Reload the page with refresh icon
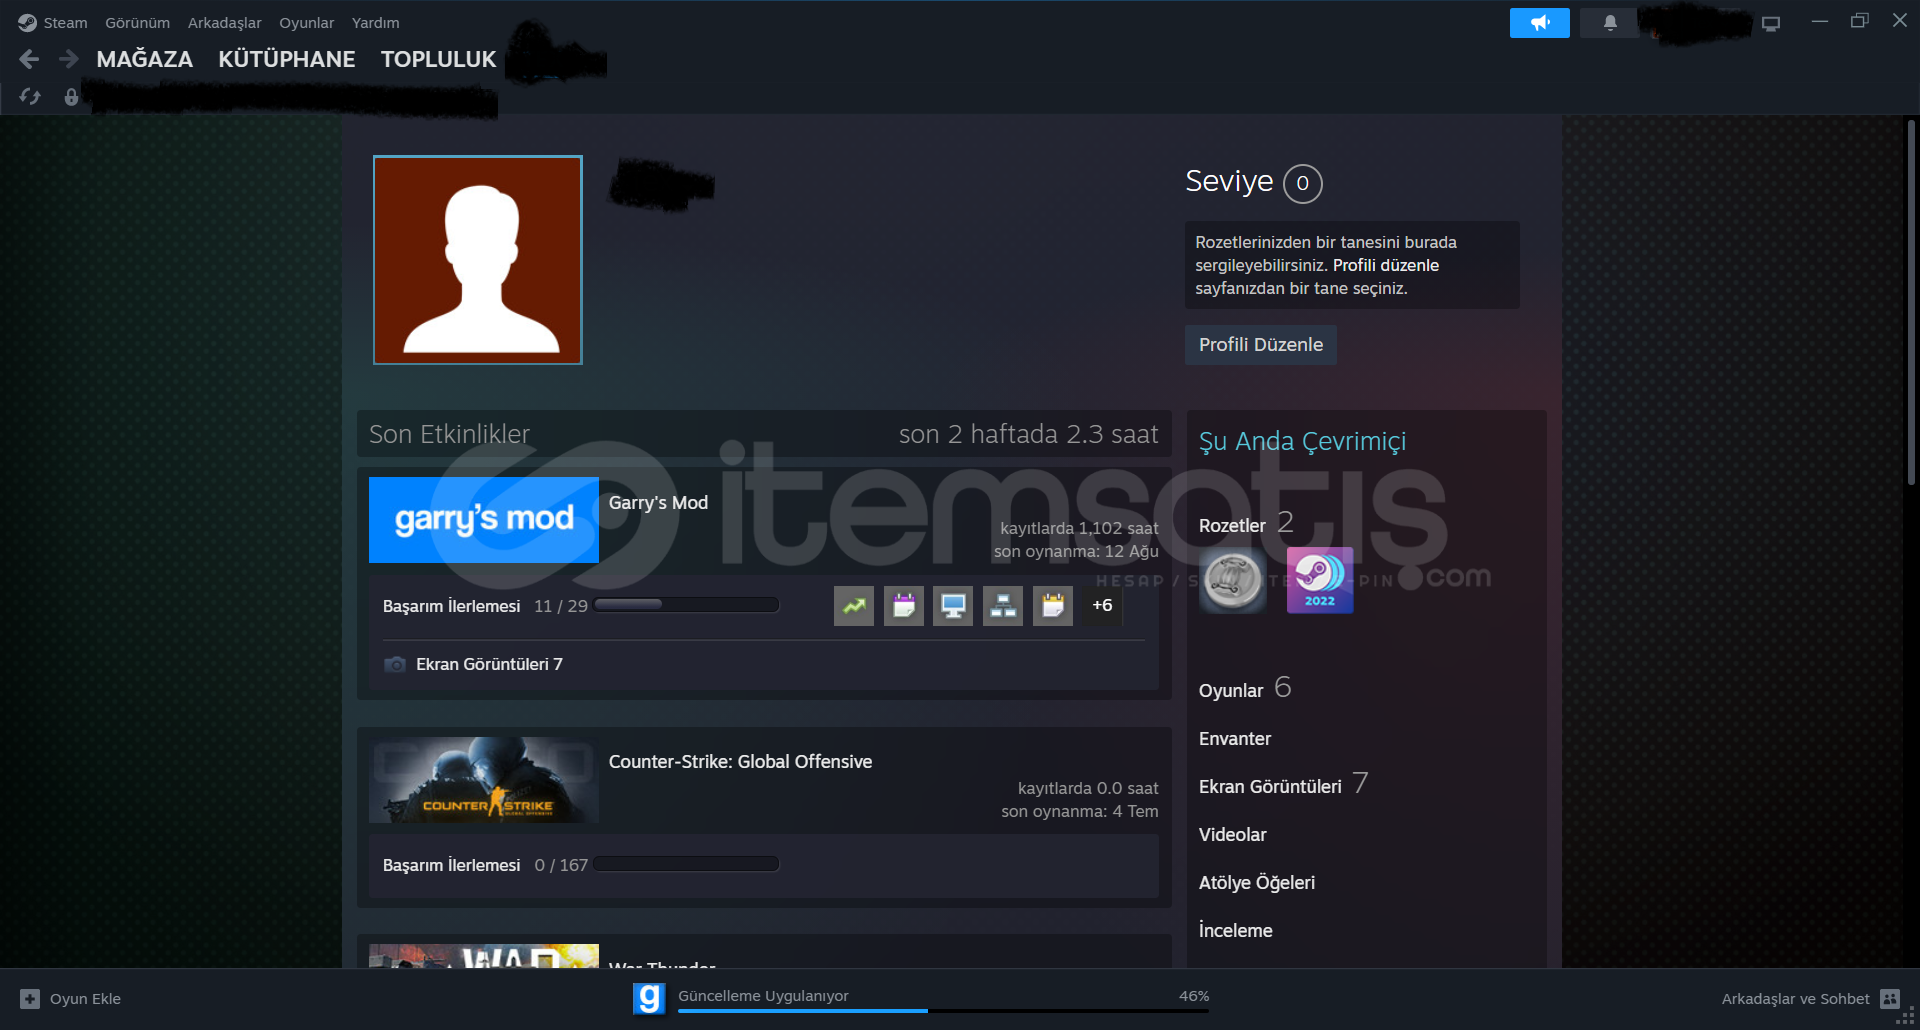Viewport: 1920px width, 1030px height. pyautogui.click(x=30, y=97)
